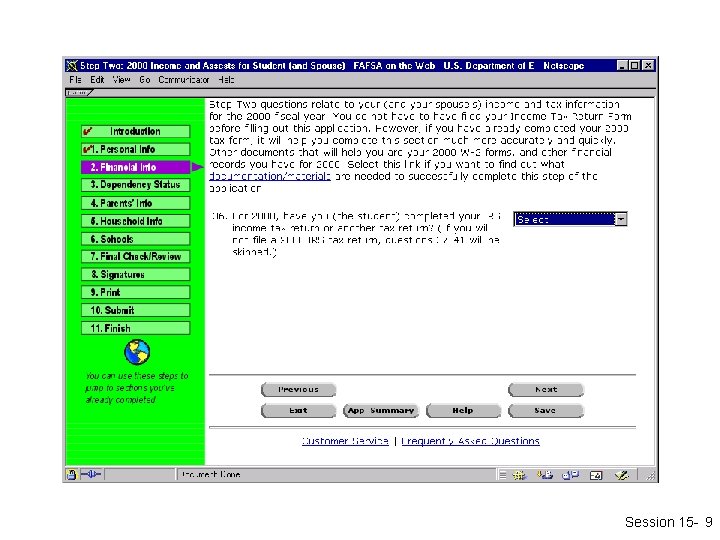Click the component bar grip handle icon
Screen dimensions: 720x540
[x=503, y=475]
